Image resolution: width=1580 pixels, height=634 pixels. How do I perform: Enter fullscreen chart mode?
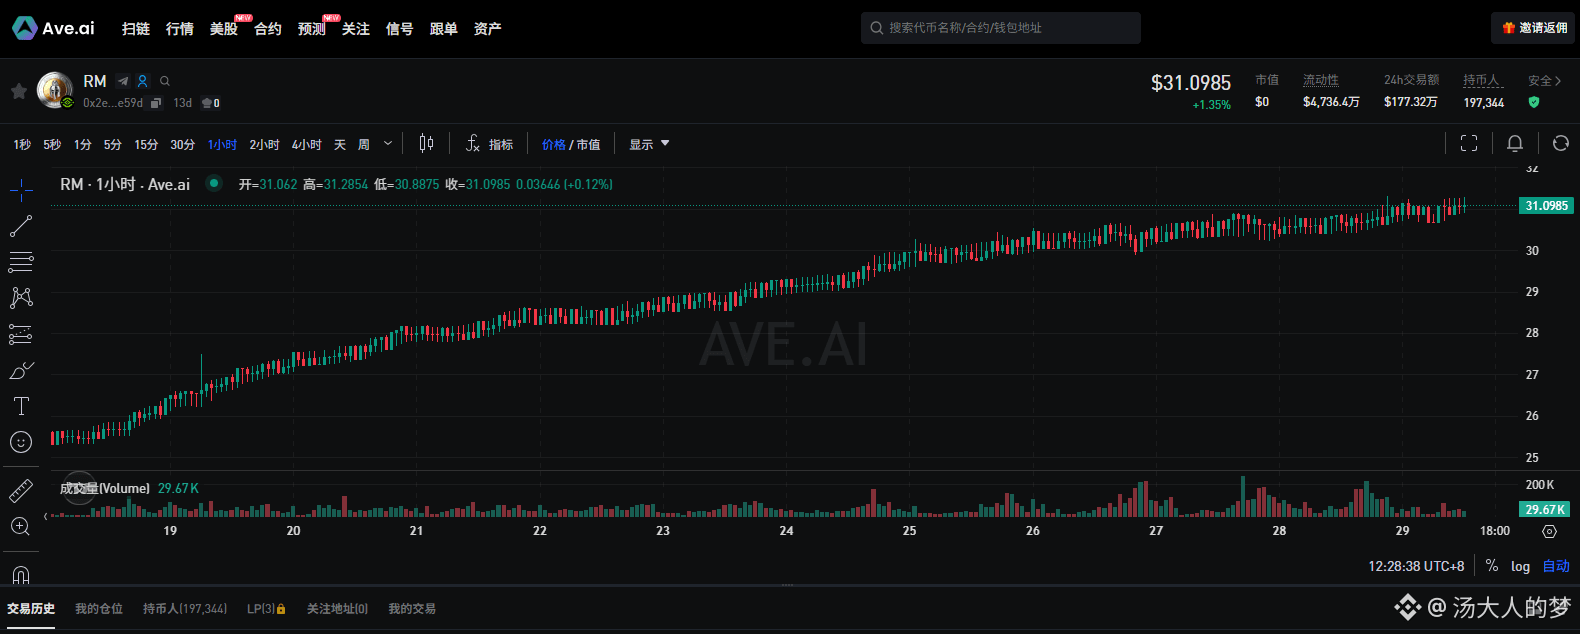pyautogui.click(x=1469, y=143)
